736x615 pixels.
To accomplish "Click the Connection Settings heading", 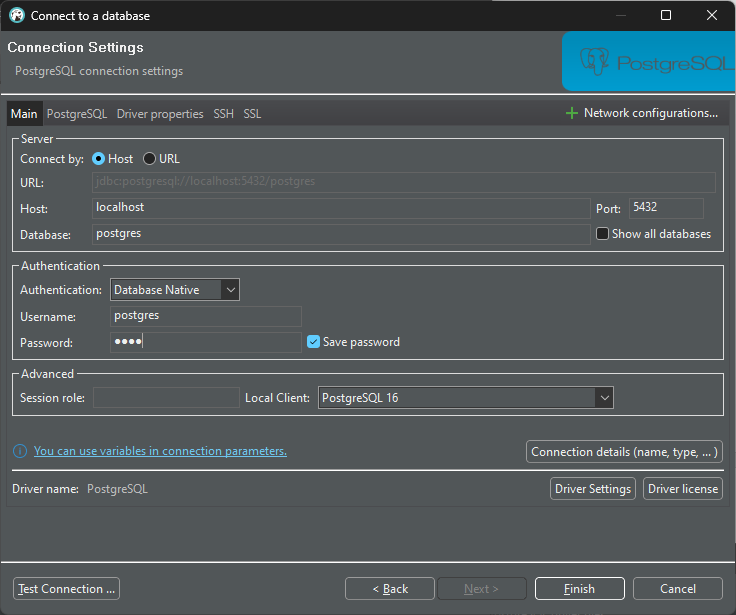I will pyautogui.click(x=76, y=47).
